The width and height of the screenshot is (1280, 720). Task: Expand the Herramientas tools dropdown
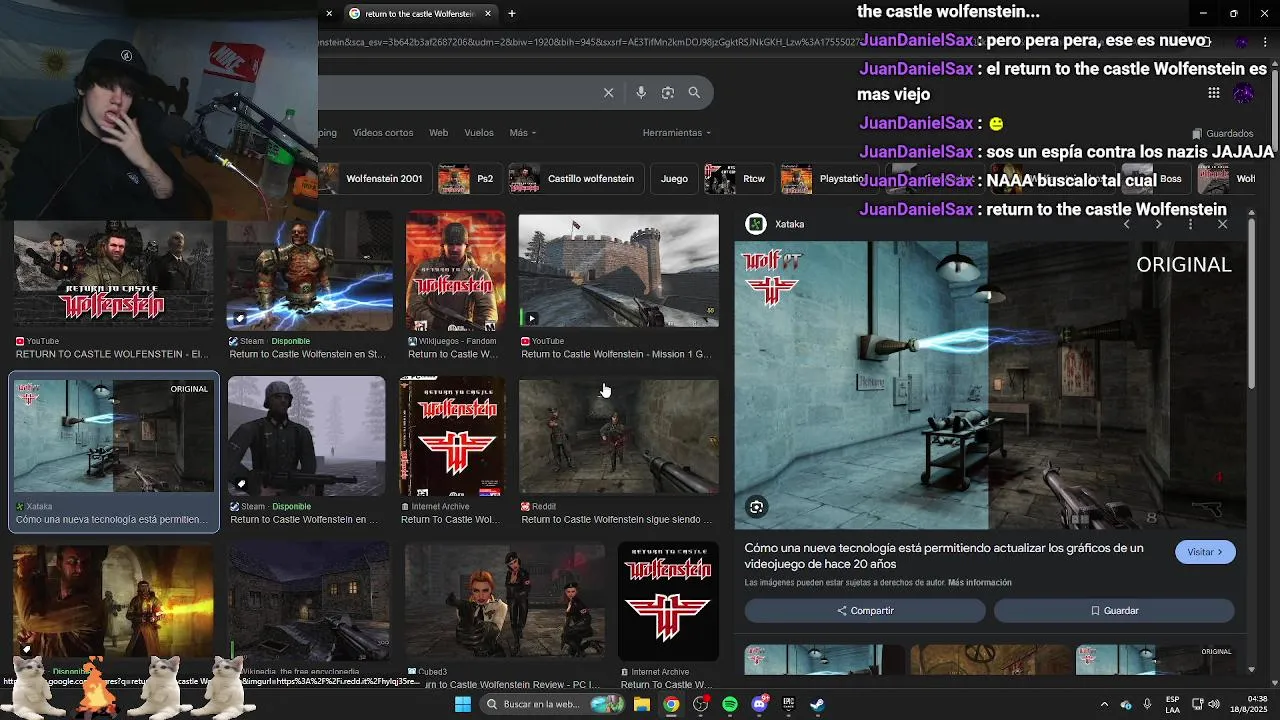pos(677,132)
